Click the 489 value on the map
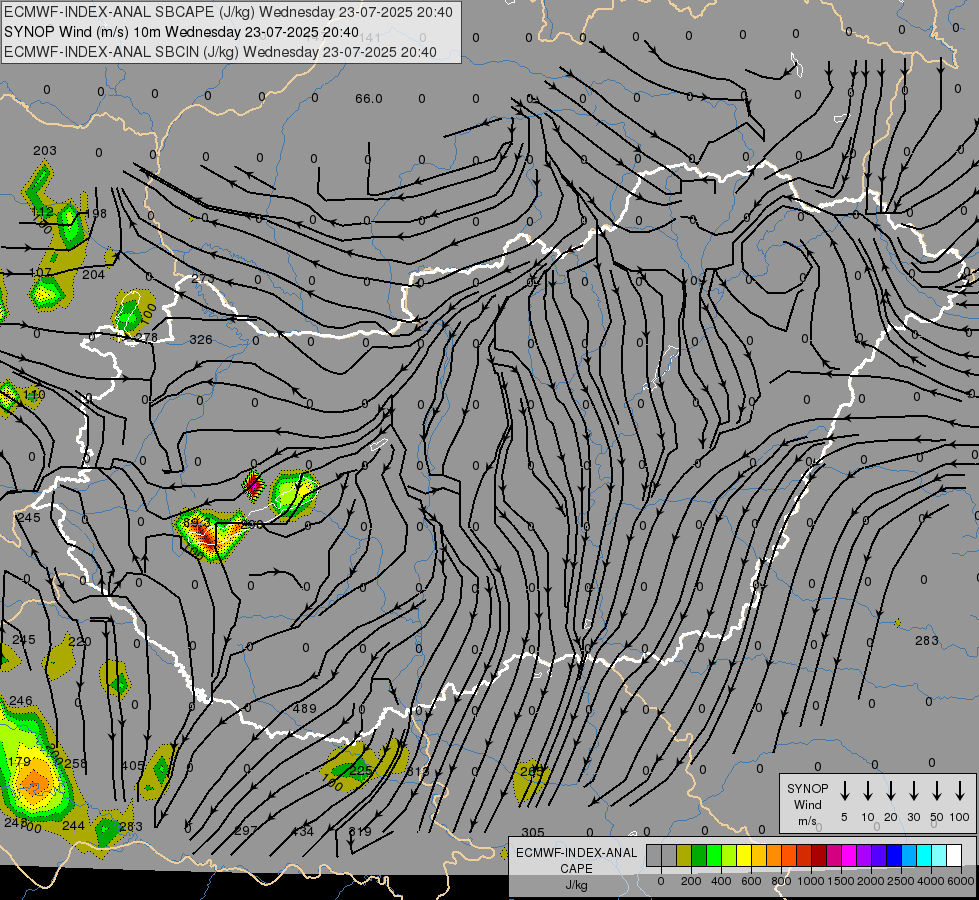This screenshot has width=979, height=900. pos(304,709)
